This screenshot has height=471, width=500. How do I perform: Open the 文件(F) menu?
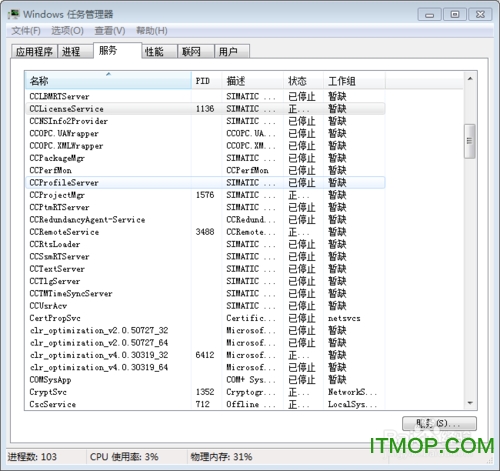(x=26, y=31)
